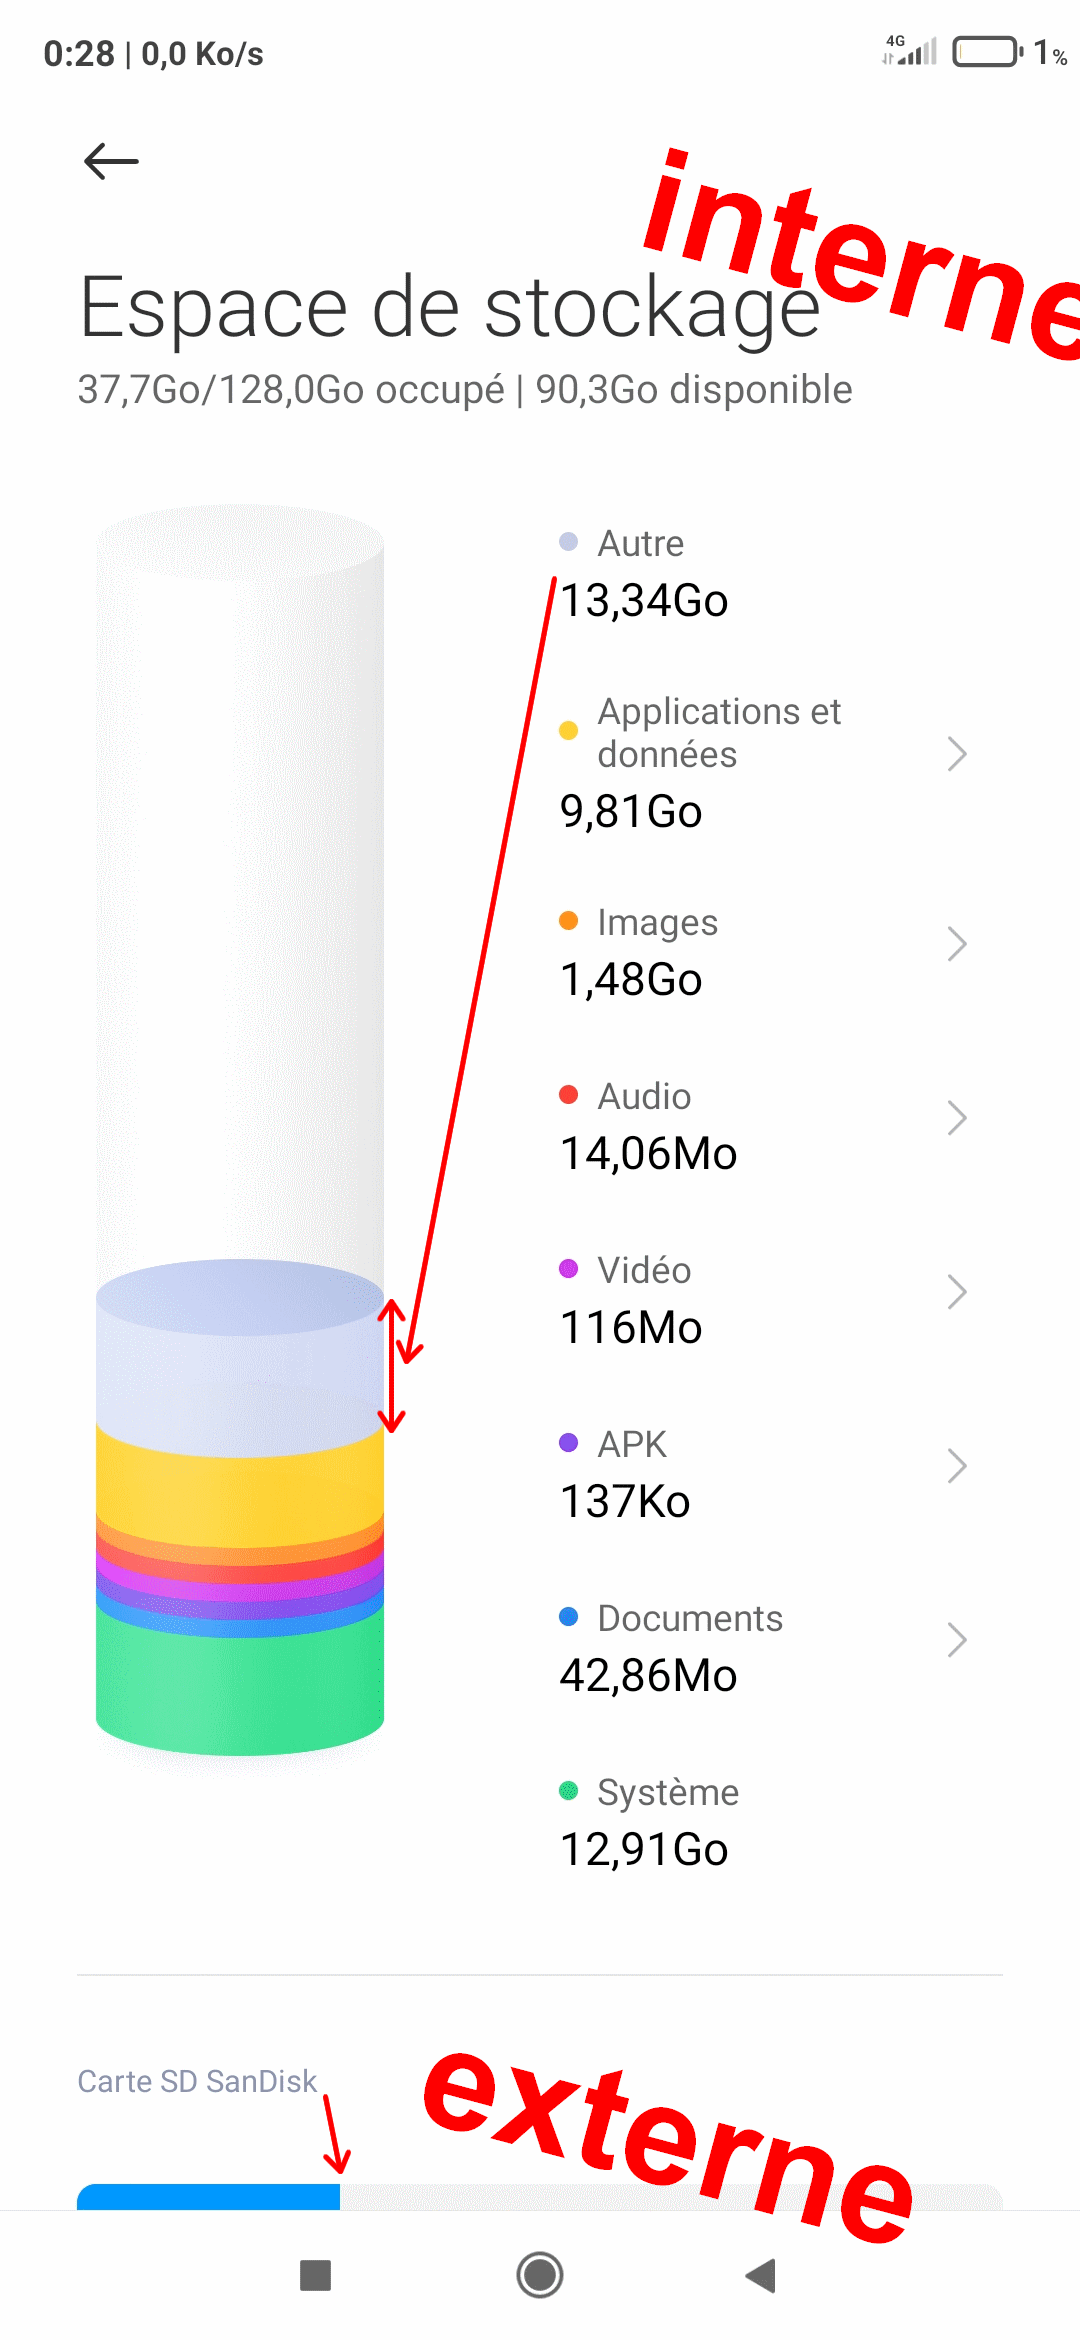This screenshot has height=2340, width=1080.
Task: Tap the Android home circle button
Action: (x=540, y=2275)
